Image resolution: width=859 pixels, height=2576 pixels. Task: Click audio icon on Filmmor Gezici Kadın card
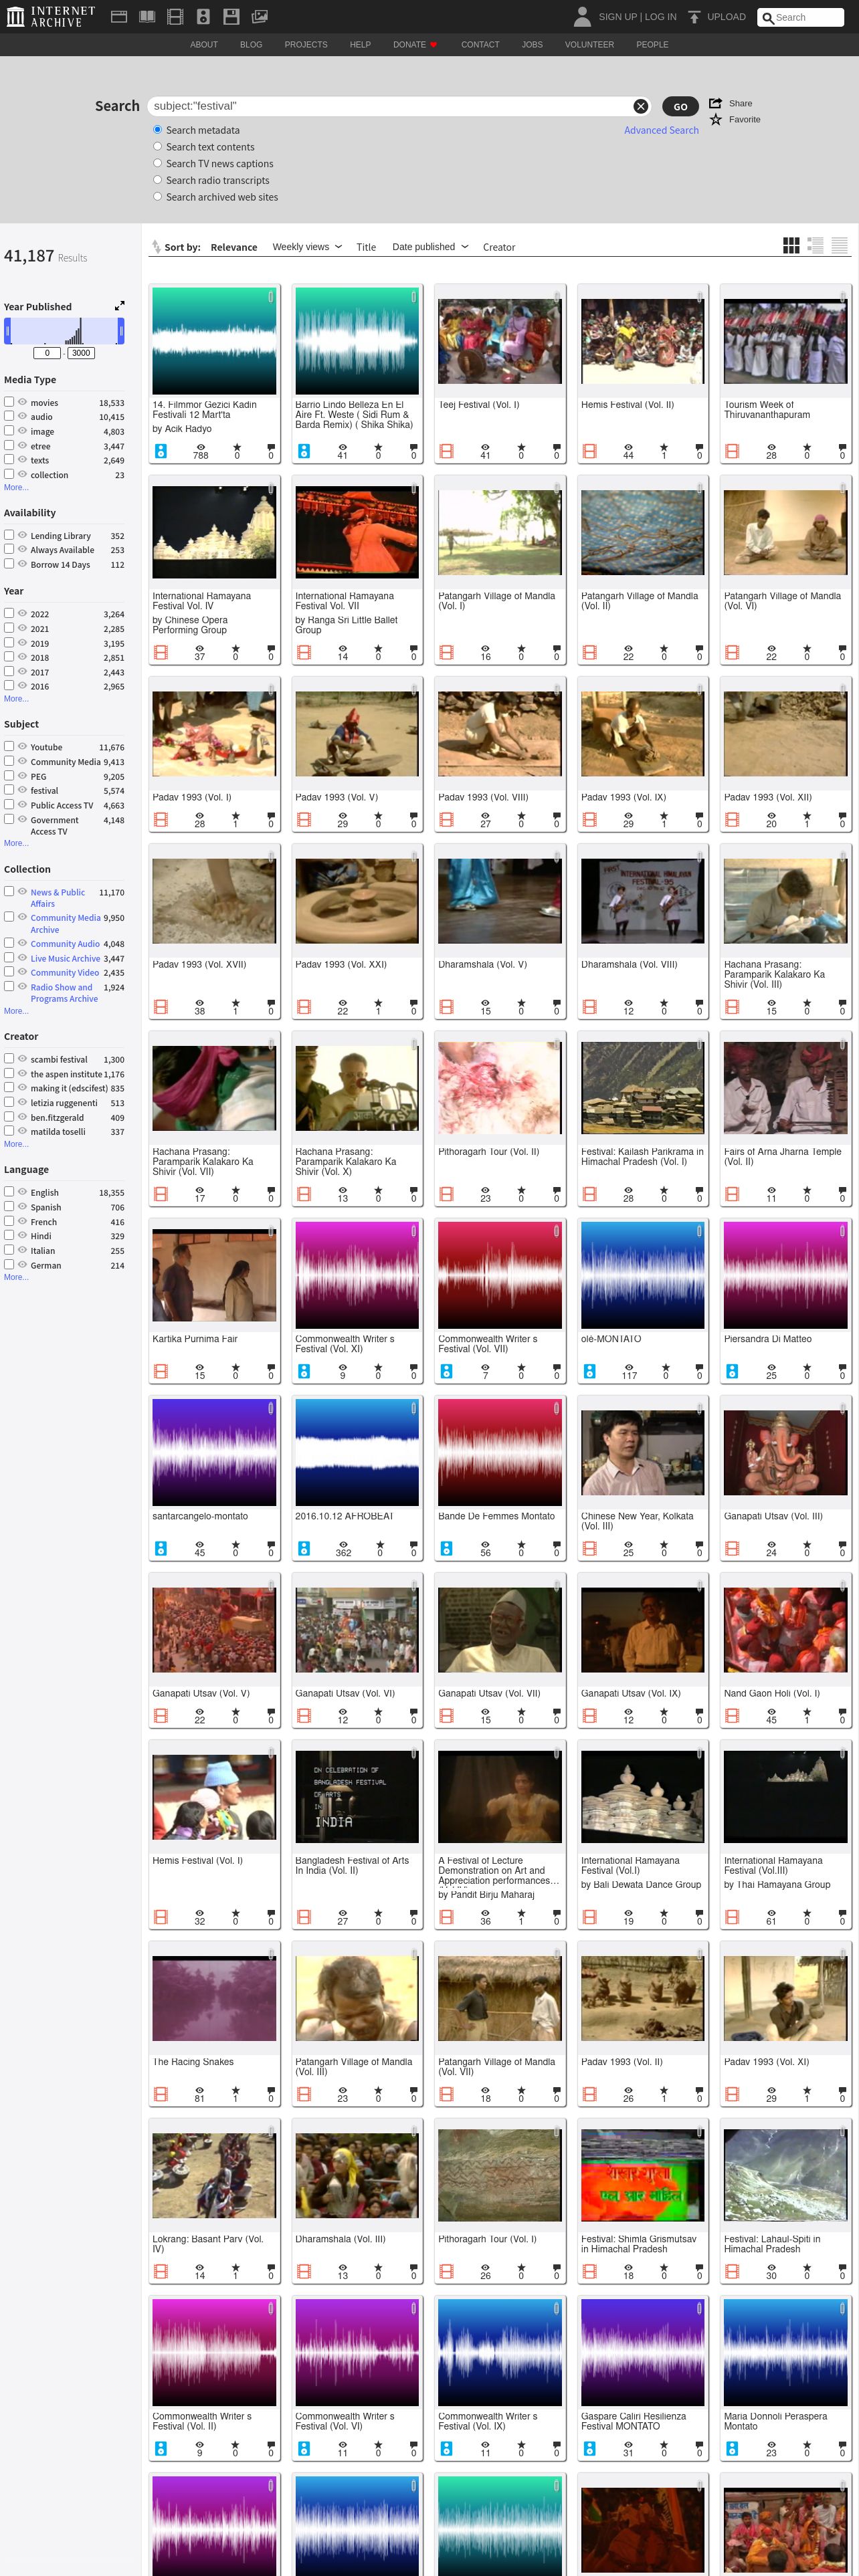coord(161,451)
